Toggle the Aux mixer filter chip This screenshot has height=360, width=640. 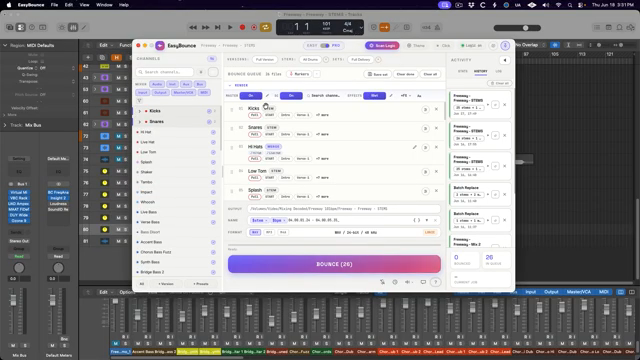click(x=186, y=84)
